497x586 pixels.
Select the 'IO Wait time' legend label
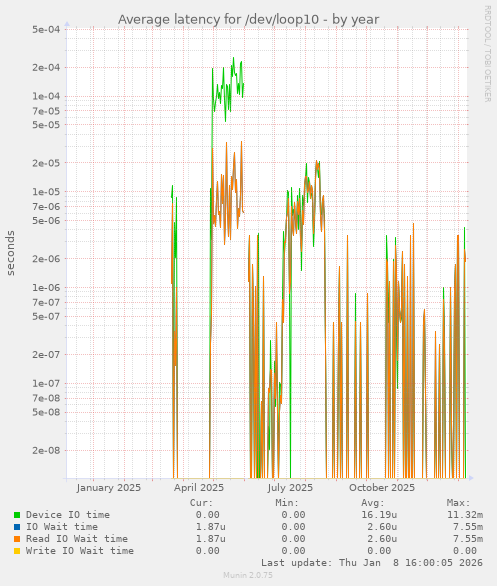(62, 527)
